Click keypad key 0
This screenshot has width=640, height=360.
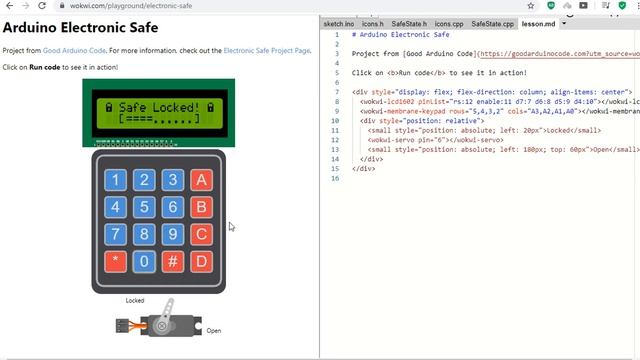coord(144,261)
